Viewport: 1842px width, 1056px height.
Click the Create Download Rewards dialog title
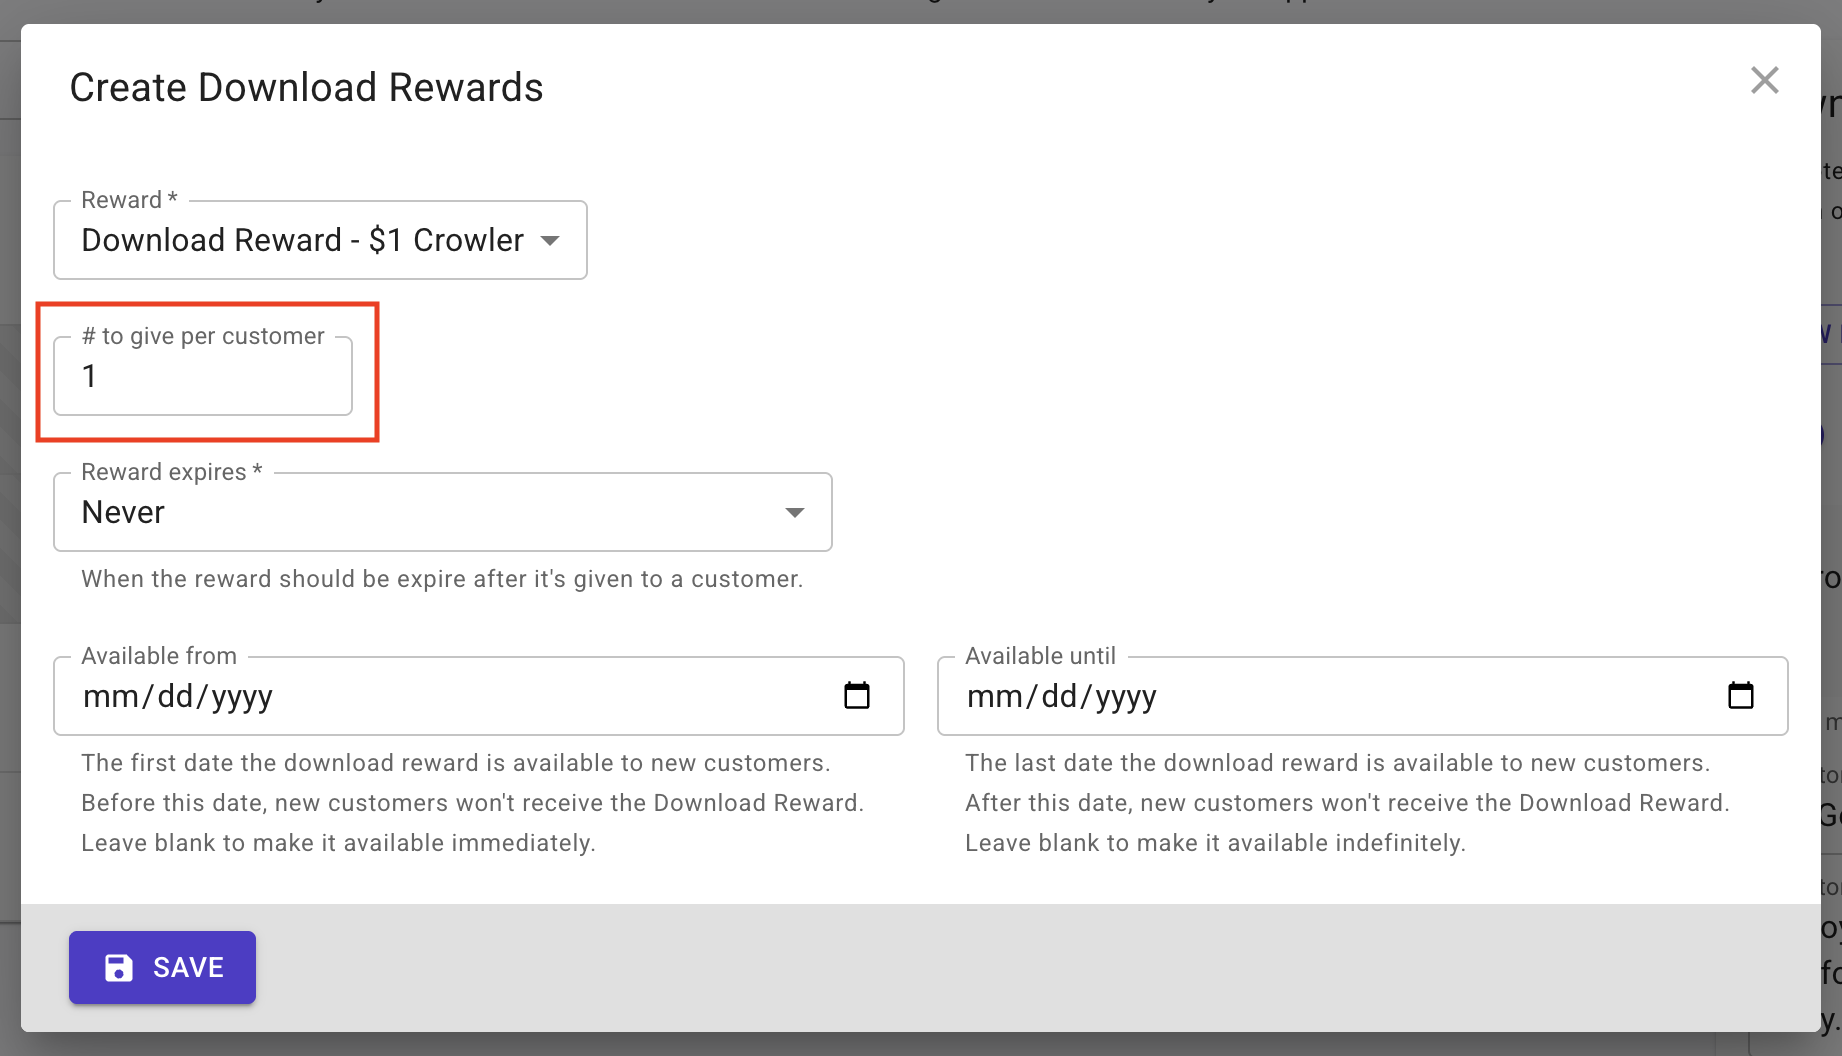point(306,88)
